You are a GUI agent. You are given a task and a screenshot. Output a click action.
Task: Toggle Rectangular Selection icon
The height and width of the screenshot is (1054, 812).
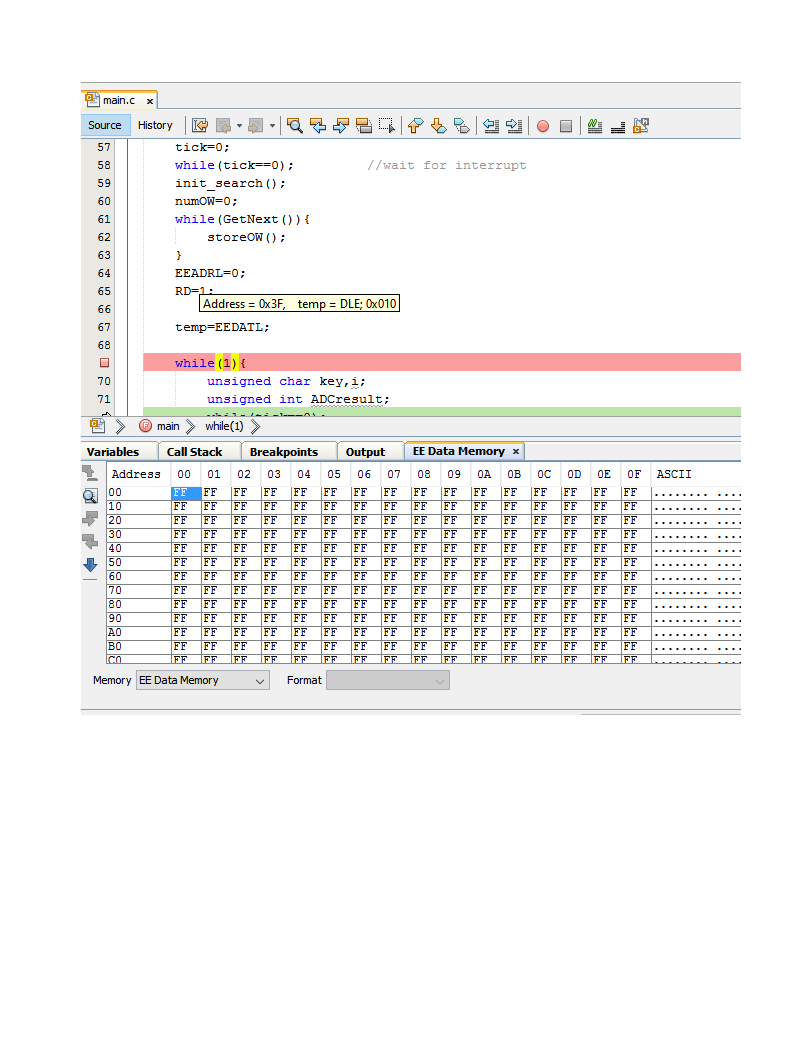point(387,126)
